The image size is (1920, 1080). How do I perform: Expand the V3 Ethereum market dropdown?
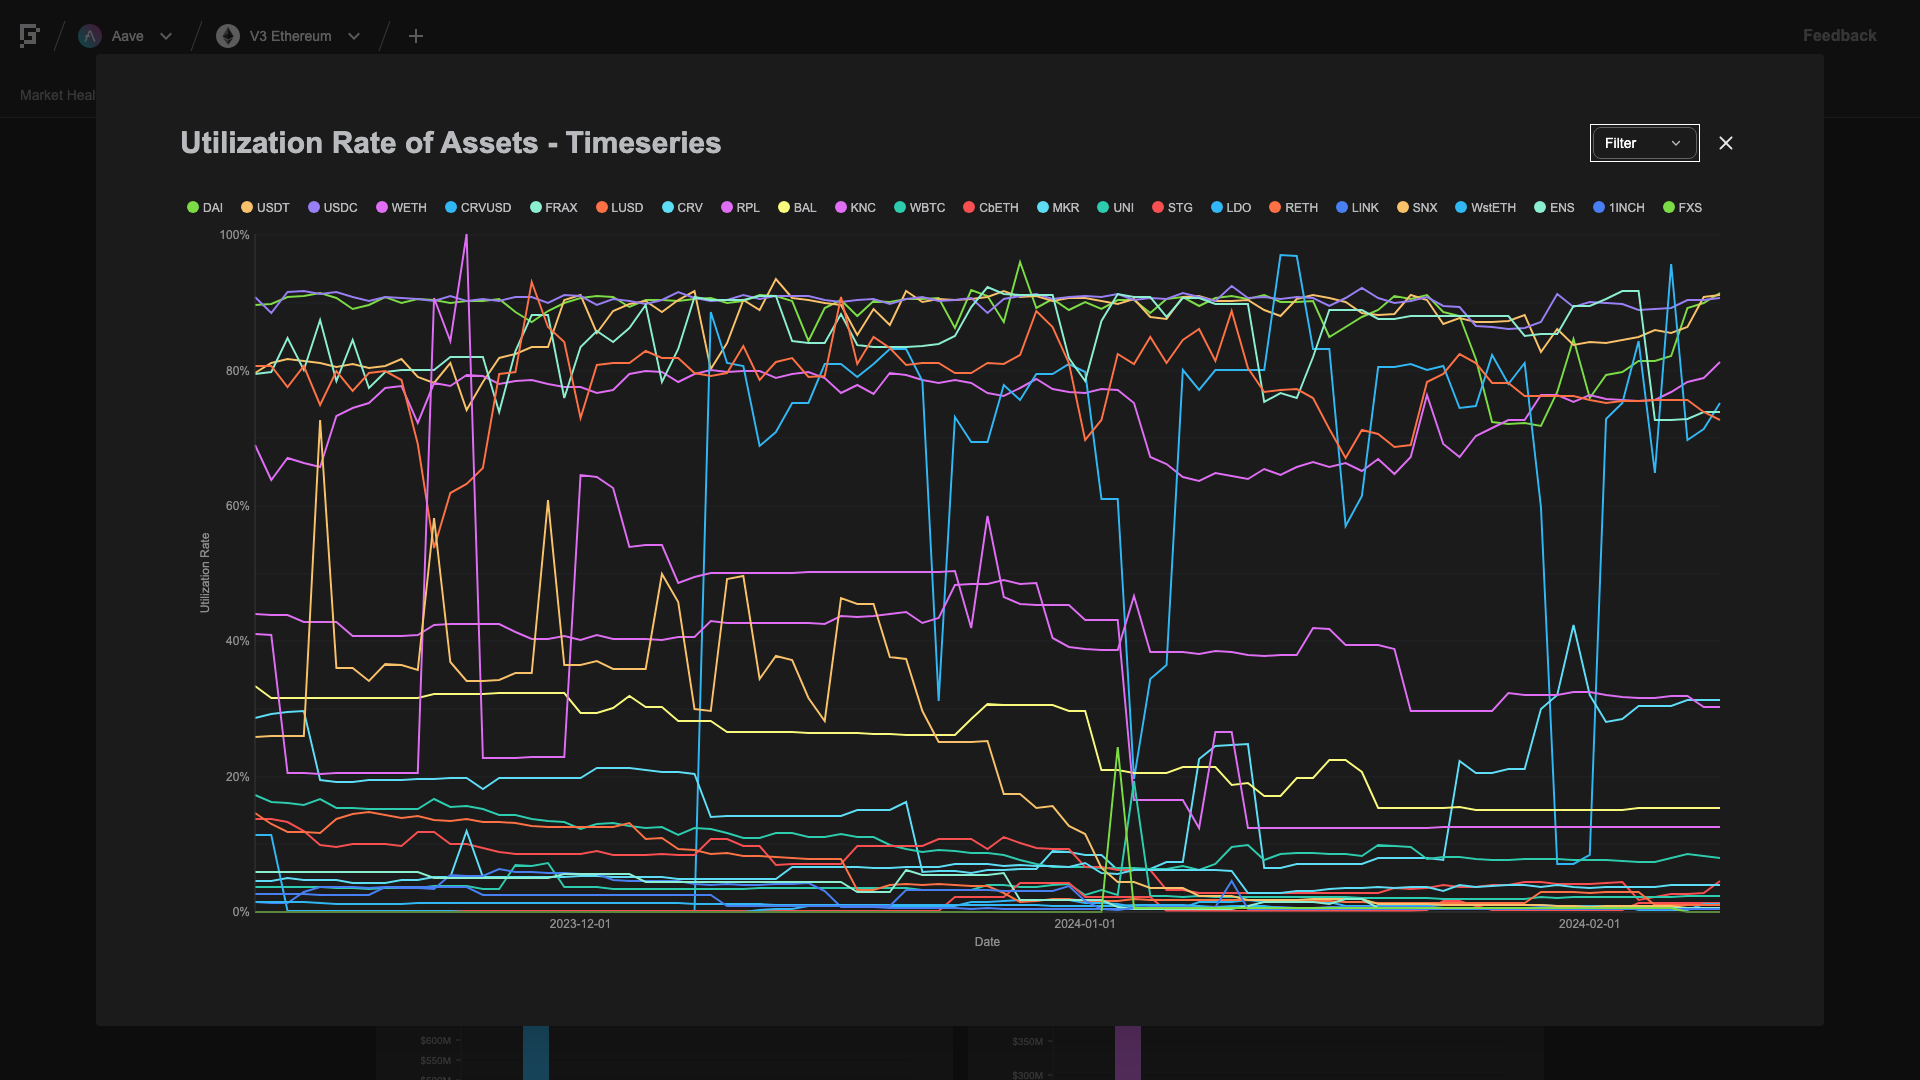coord(289,36)
